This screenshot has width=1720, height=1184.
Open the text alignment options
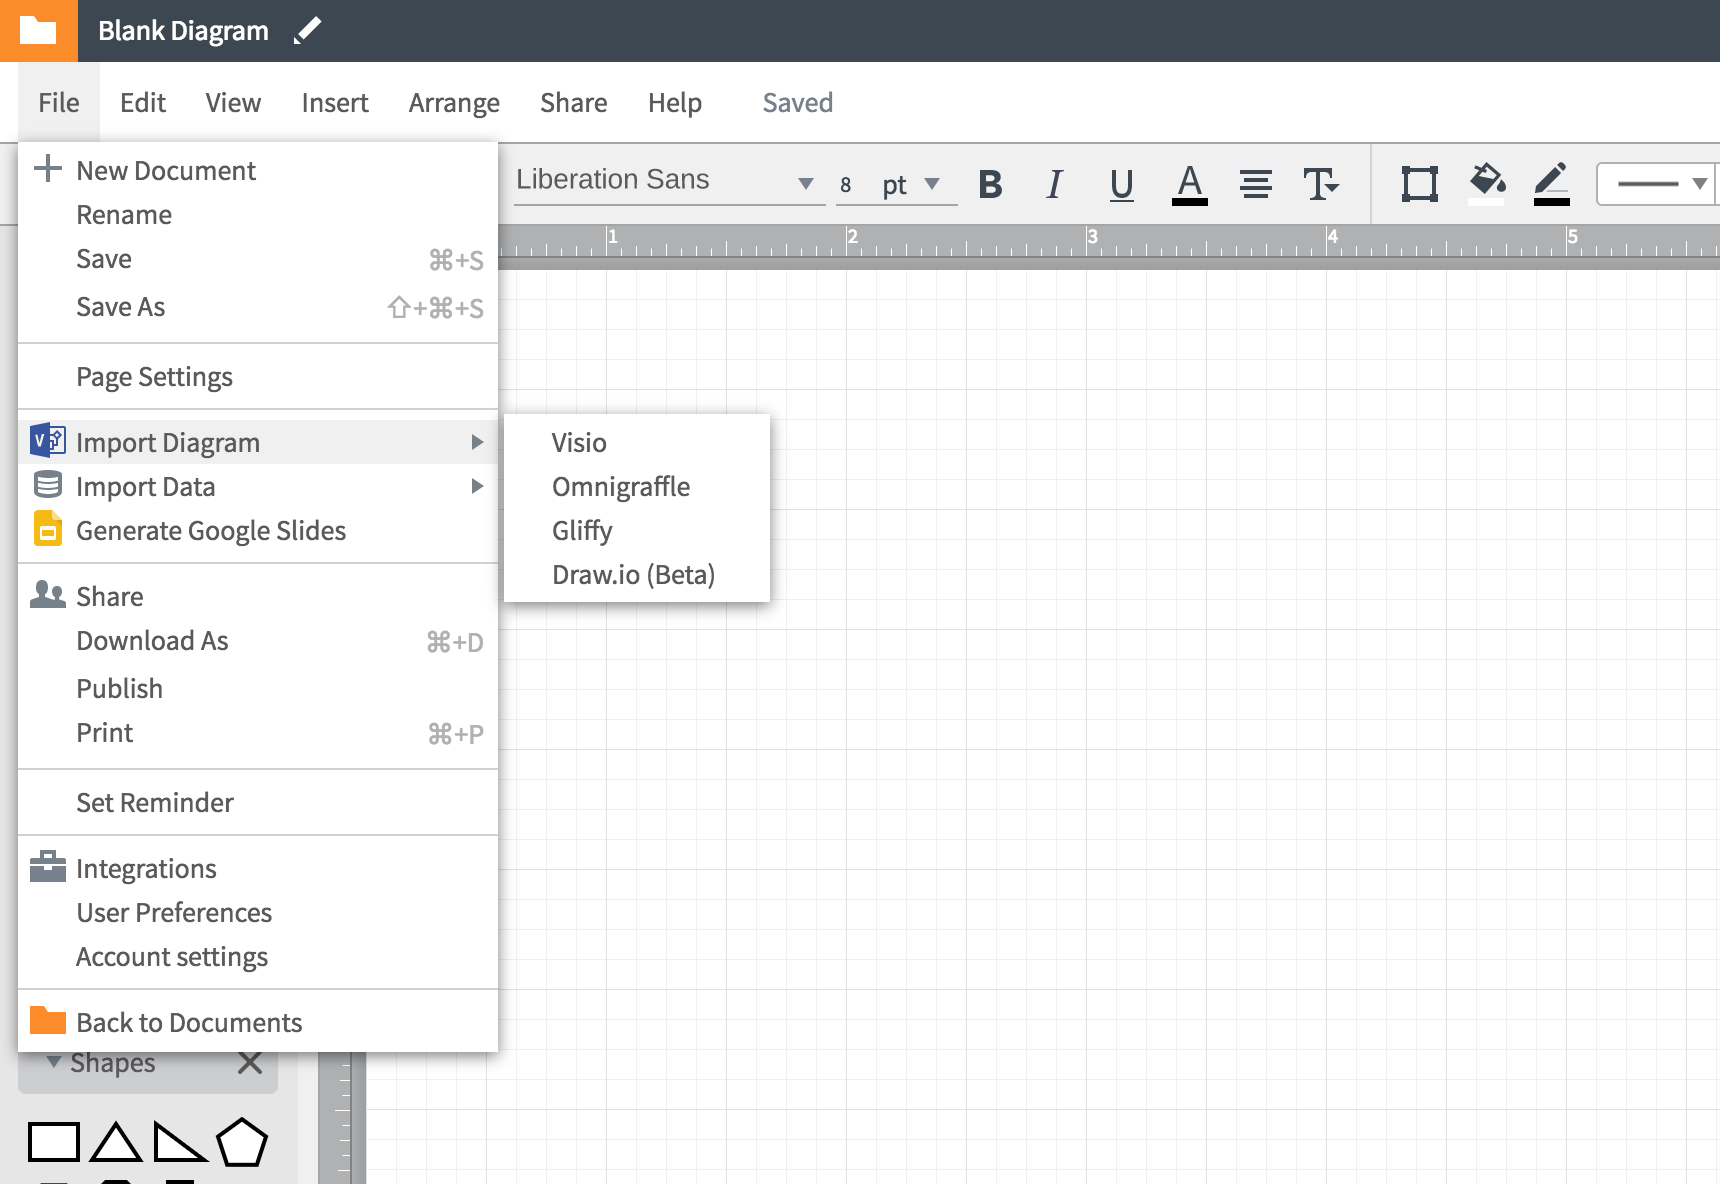(x=1255, y=184)
